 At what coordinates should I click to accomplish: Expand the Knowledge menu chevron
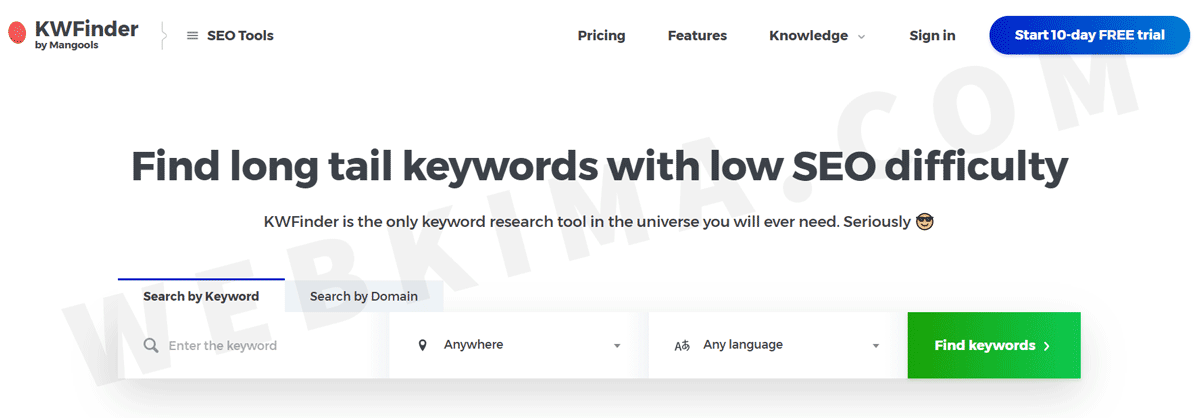tap(860, 37)
